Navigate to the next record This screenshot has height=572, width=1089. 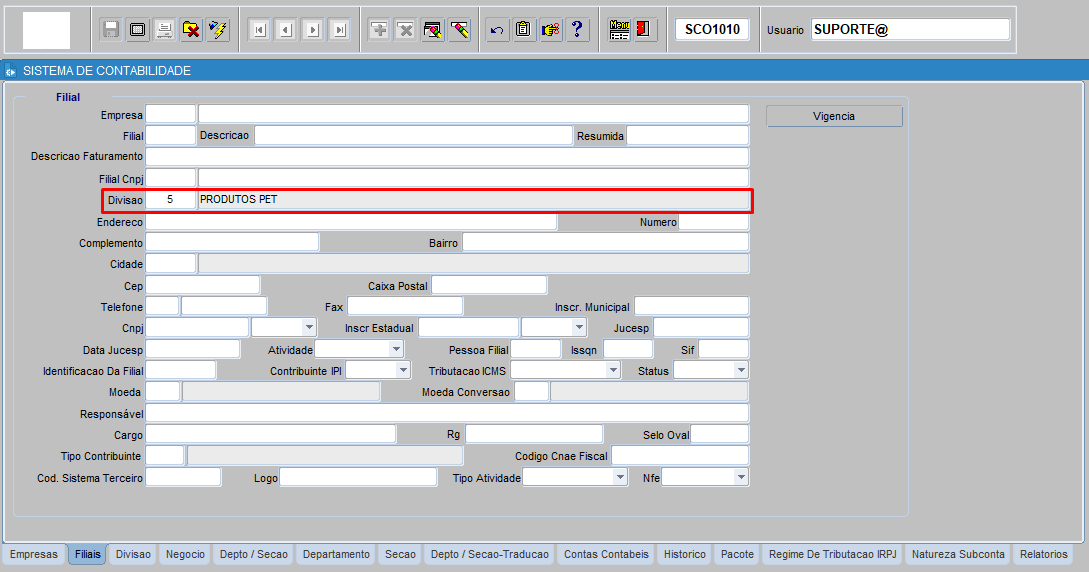(313, 30)
